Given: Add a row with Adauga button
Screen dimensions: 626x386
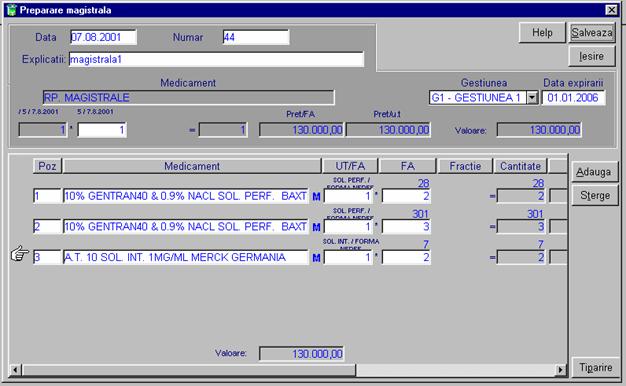Looking at the screenshot, I should pyautogui.click(x=594, y=172).
